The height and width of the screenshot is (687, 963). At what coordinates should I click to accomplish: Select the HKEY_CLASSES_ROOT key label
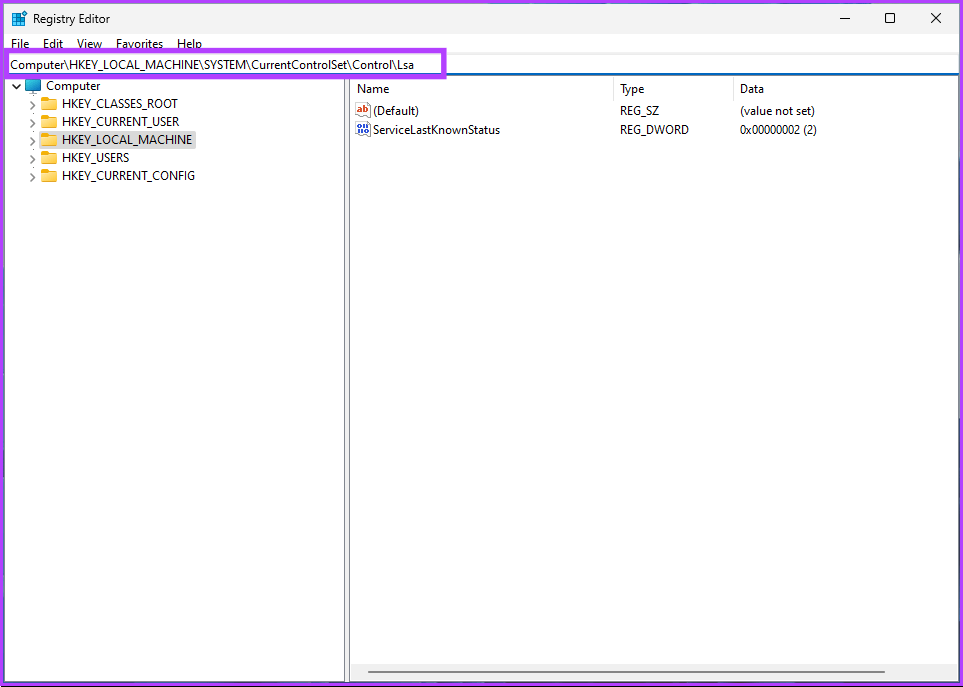pyautogui.click(x=120, y=104)
